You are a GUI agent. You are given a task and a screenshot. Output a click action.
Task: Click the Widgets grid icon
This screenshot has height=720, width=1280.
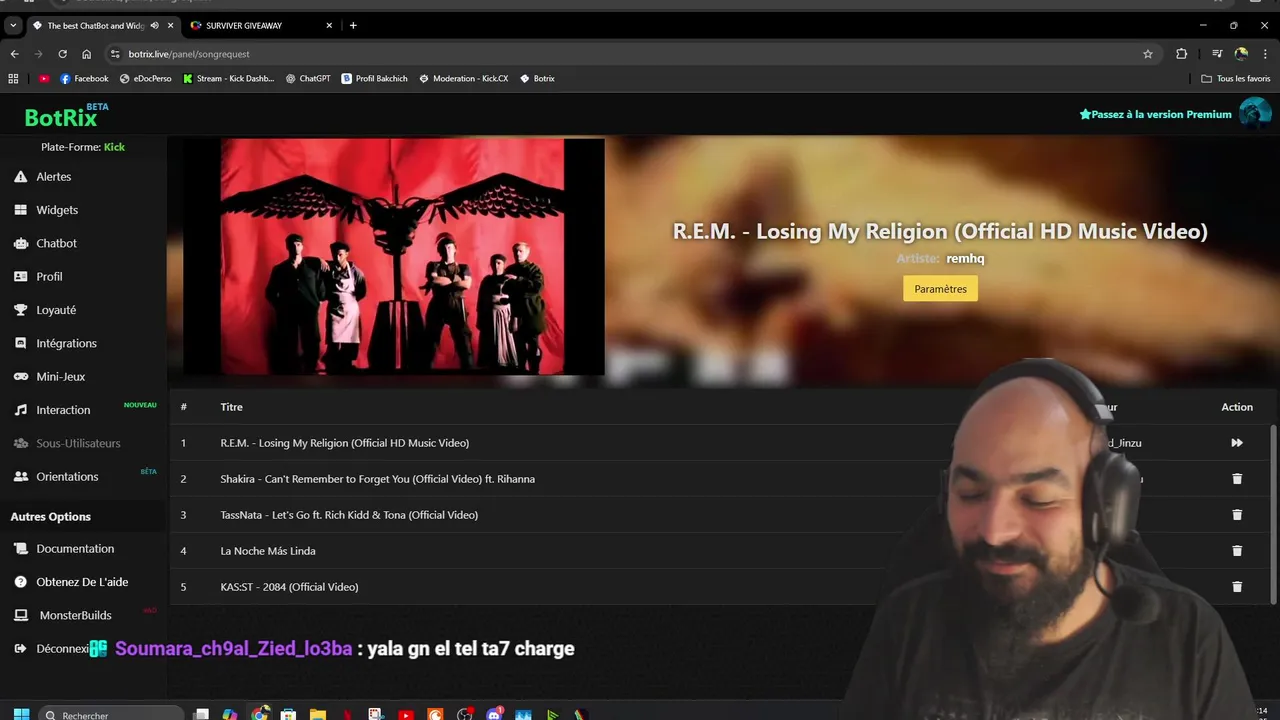20,210
